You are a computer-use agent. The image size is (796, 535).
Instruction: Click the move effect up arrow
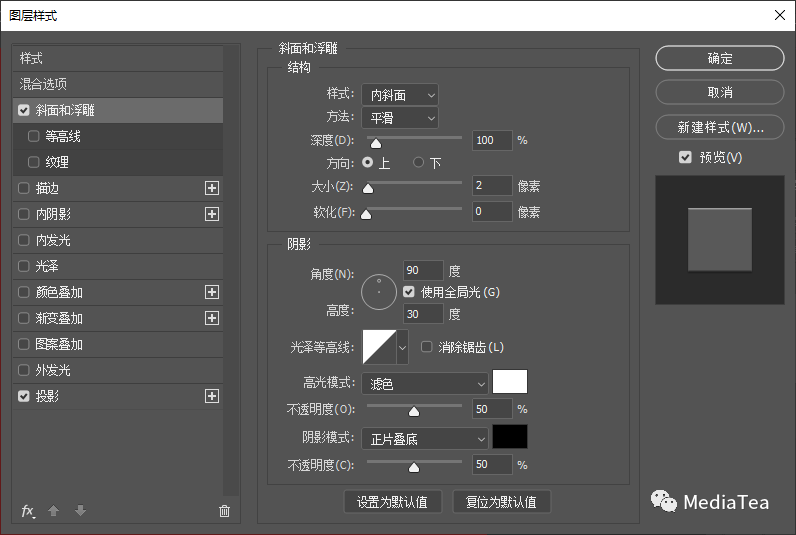point(54,510)
